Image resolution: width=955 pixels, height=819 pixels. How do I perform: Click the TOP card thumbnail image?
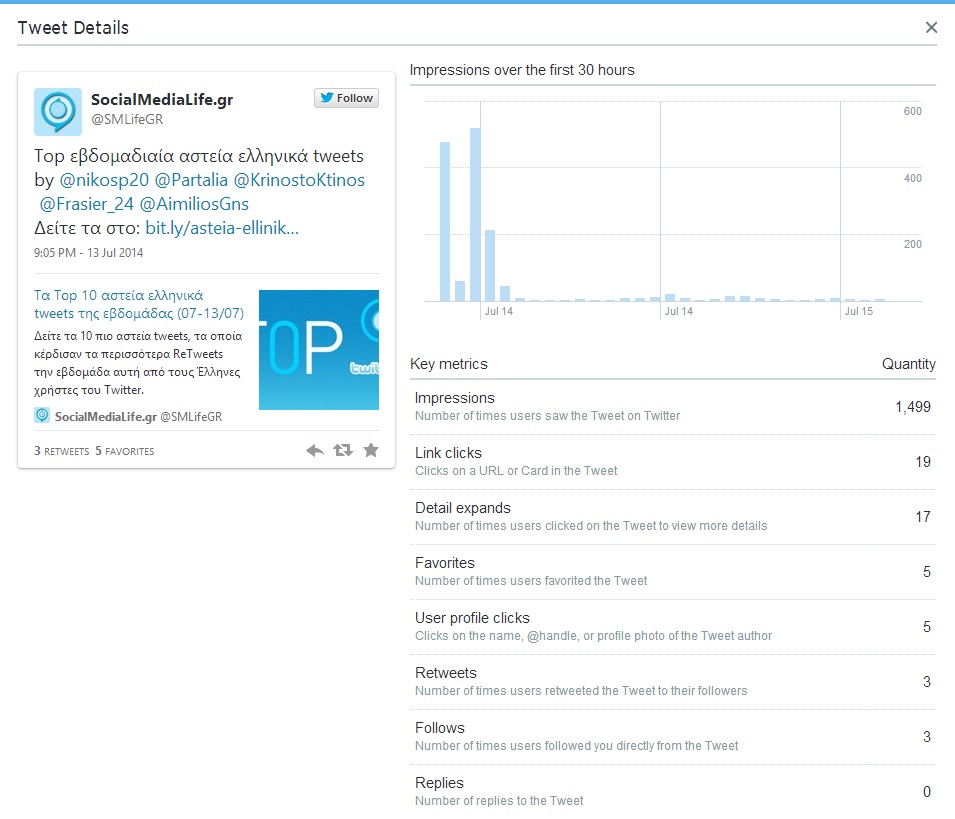coord(319,350)
